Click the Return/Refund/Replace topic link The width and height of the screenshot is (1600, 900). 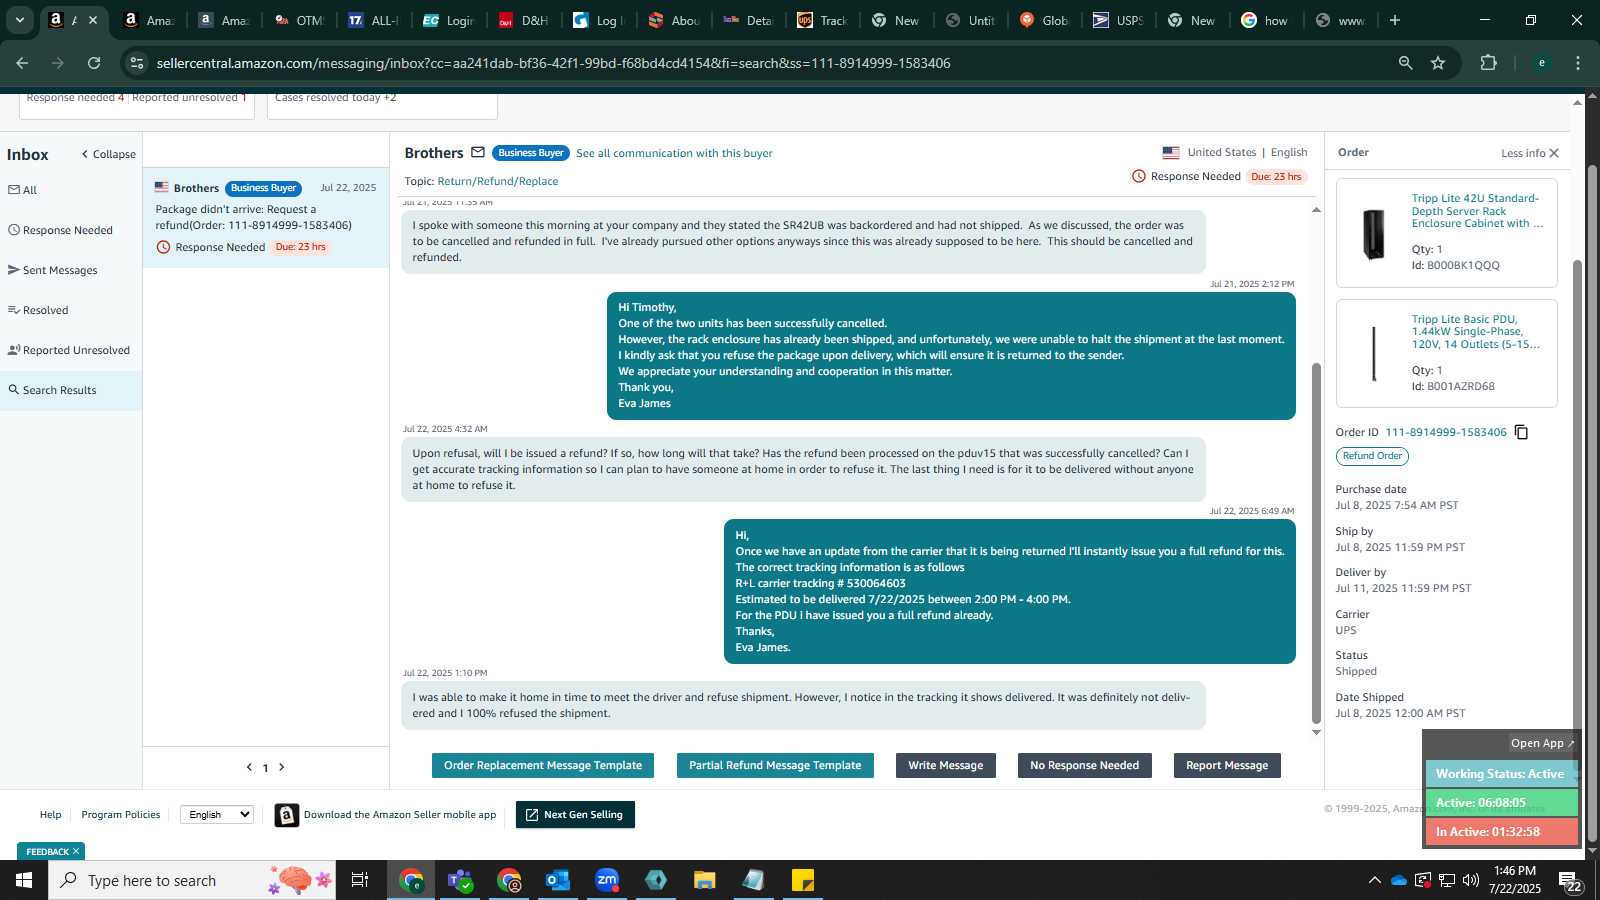tap(498, 181)
